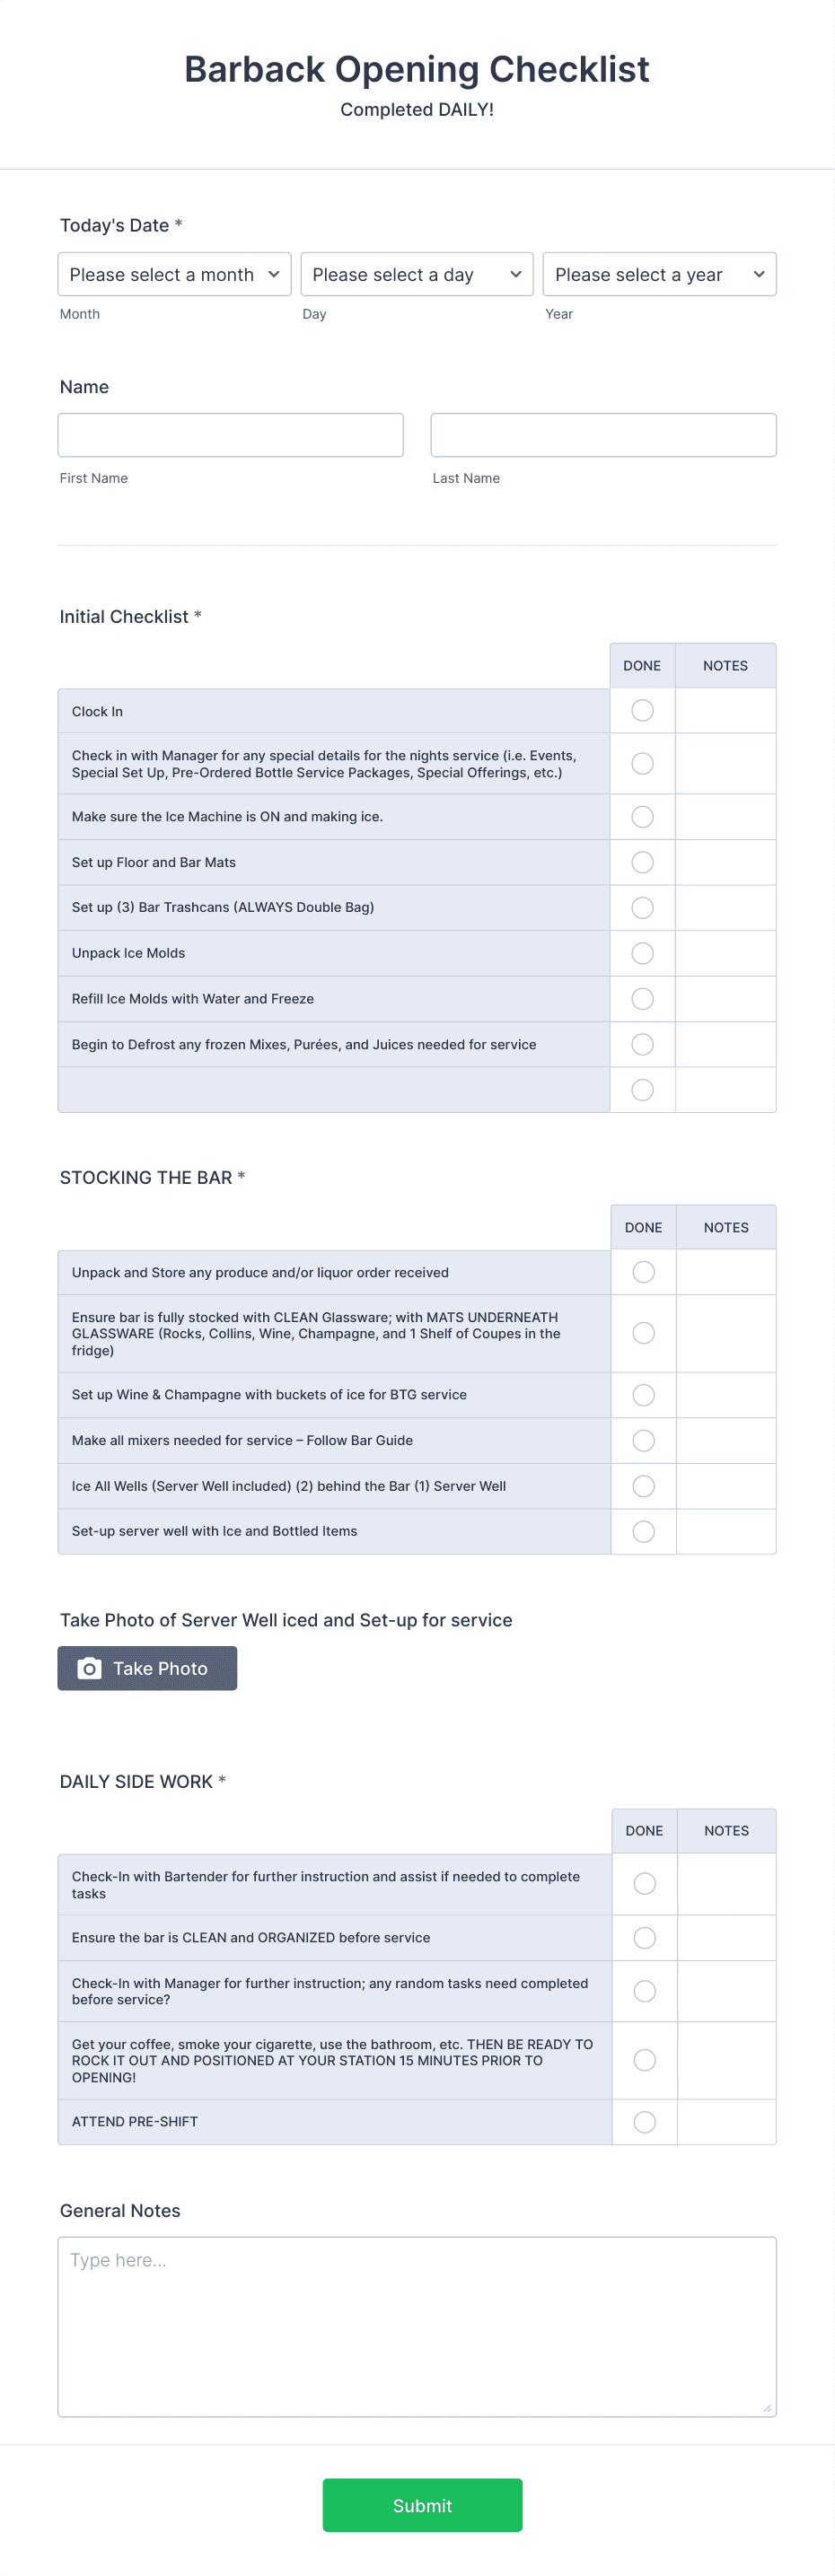Screen dimensions: 835x2576
Task: Click the First Name field
Action: [230, 434]
